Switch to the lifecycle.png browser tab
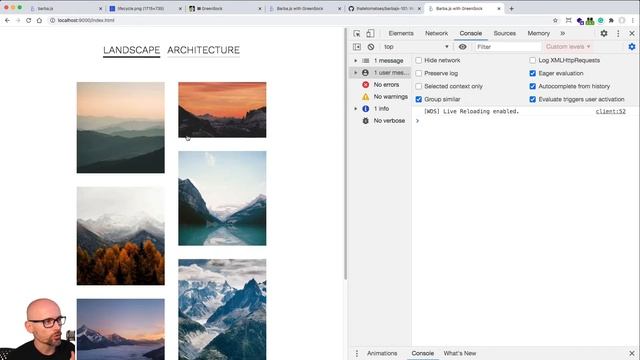The height and width of the screenshot is (360, 640). point(145,8)
